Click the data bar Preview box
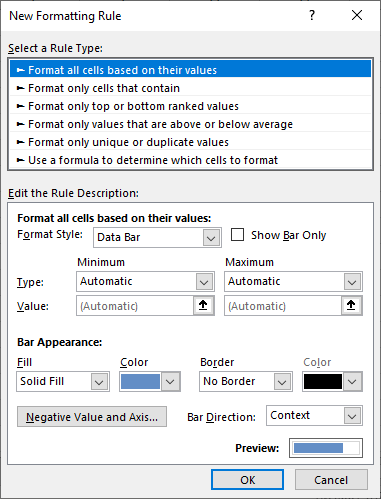Screen dimensions: 384x502 coord(326,448)
